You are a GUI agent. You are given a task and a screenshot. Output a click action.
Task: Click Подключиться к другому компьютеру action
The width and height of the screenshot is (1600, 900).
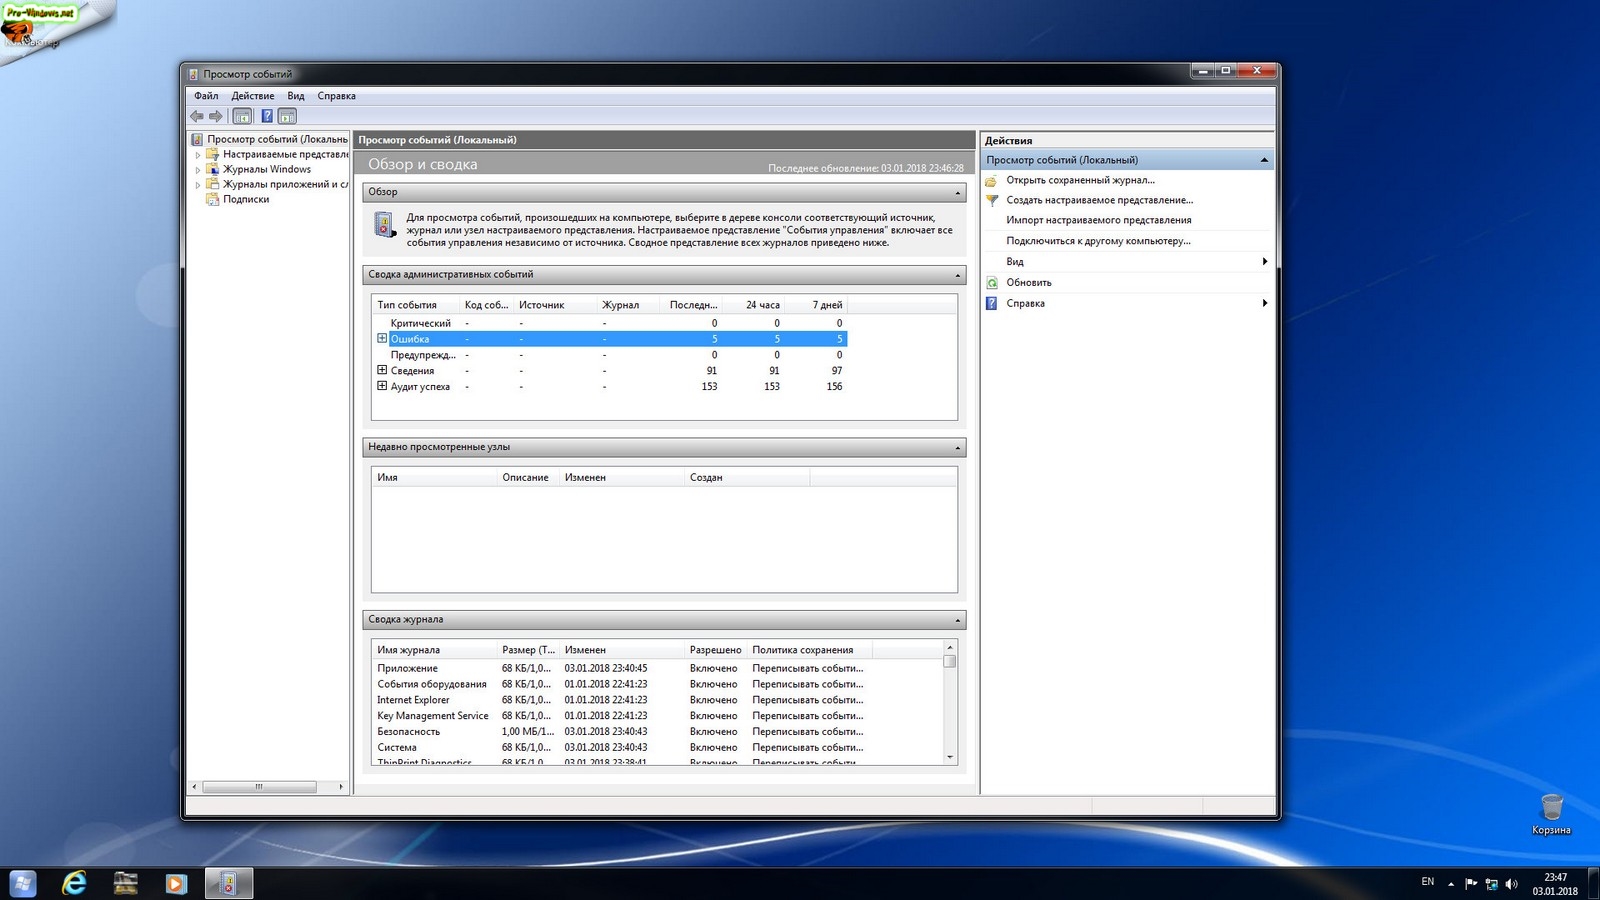click(1098, 241)
